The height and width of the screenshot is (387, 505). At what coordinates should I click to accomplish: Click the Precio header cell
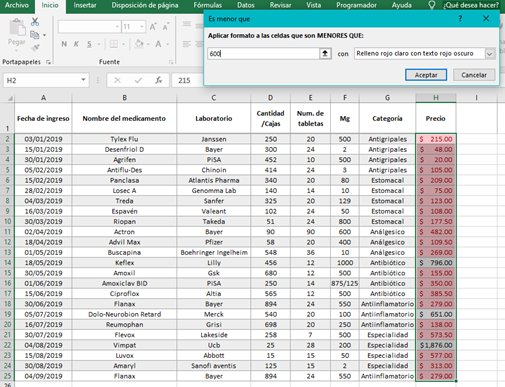(436, 118)
